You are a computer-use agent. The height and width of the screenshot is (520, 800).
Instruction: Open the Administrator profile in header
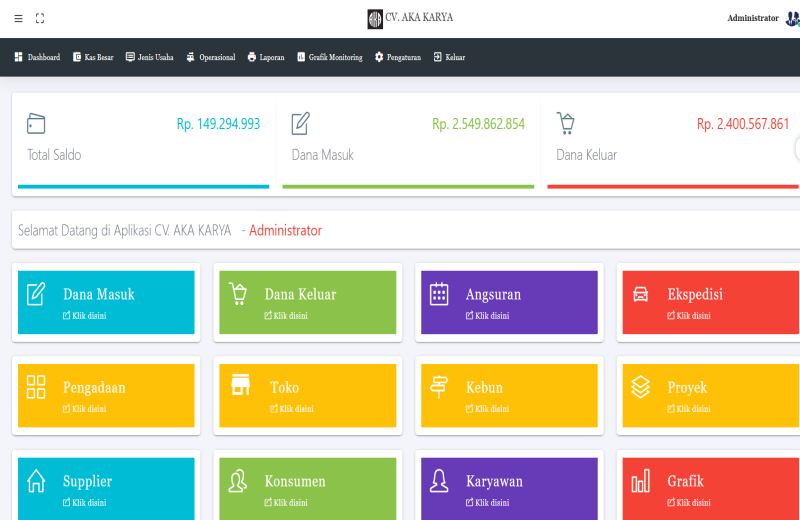[757, 18]
